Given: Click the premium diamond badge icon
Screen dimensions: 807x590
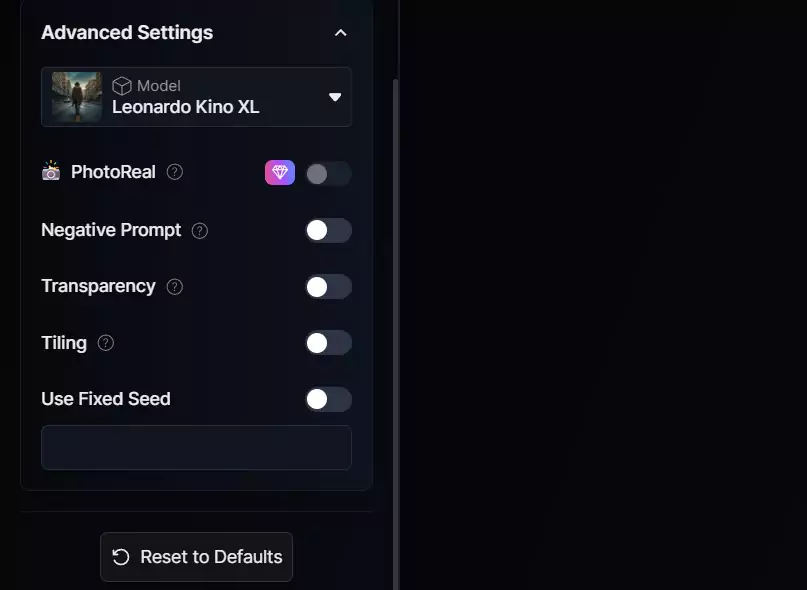Looking at the screenshot, I should (280, 172).
